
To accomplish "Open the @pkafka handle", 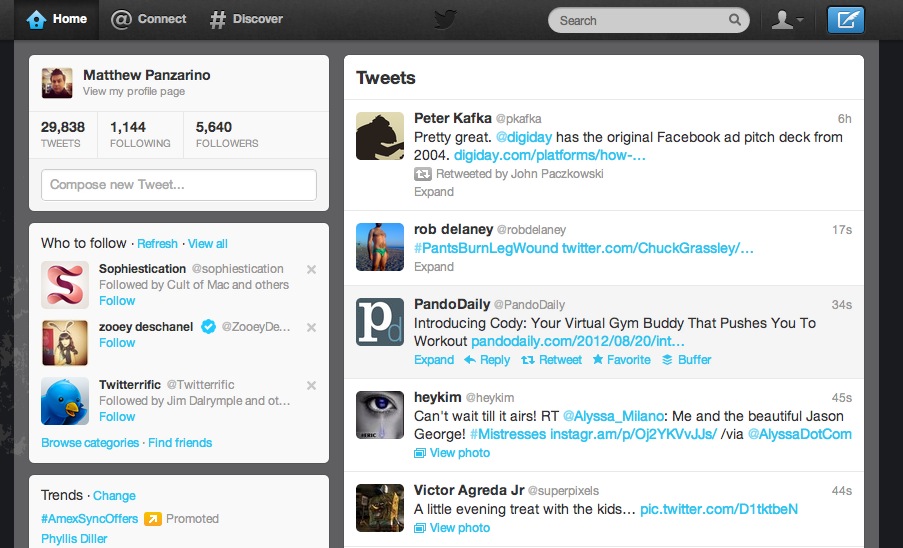I will (518, 119).
